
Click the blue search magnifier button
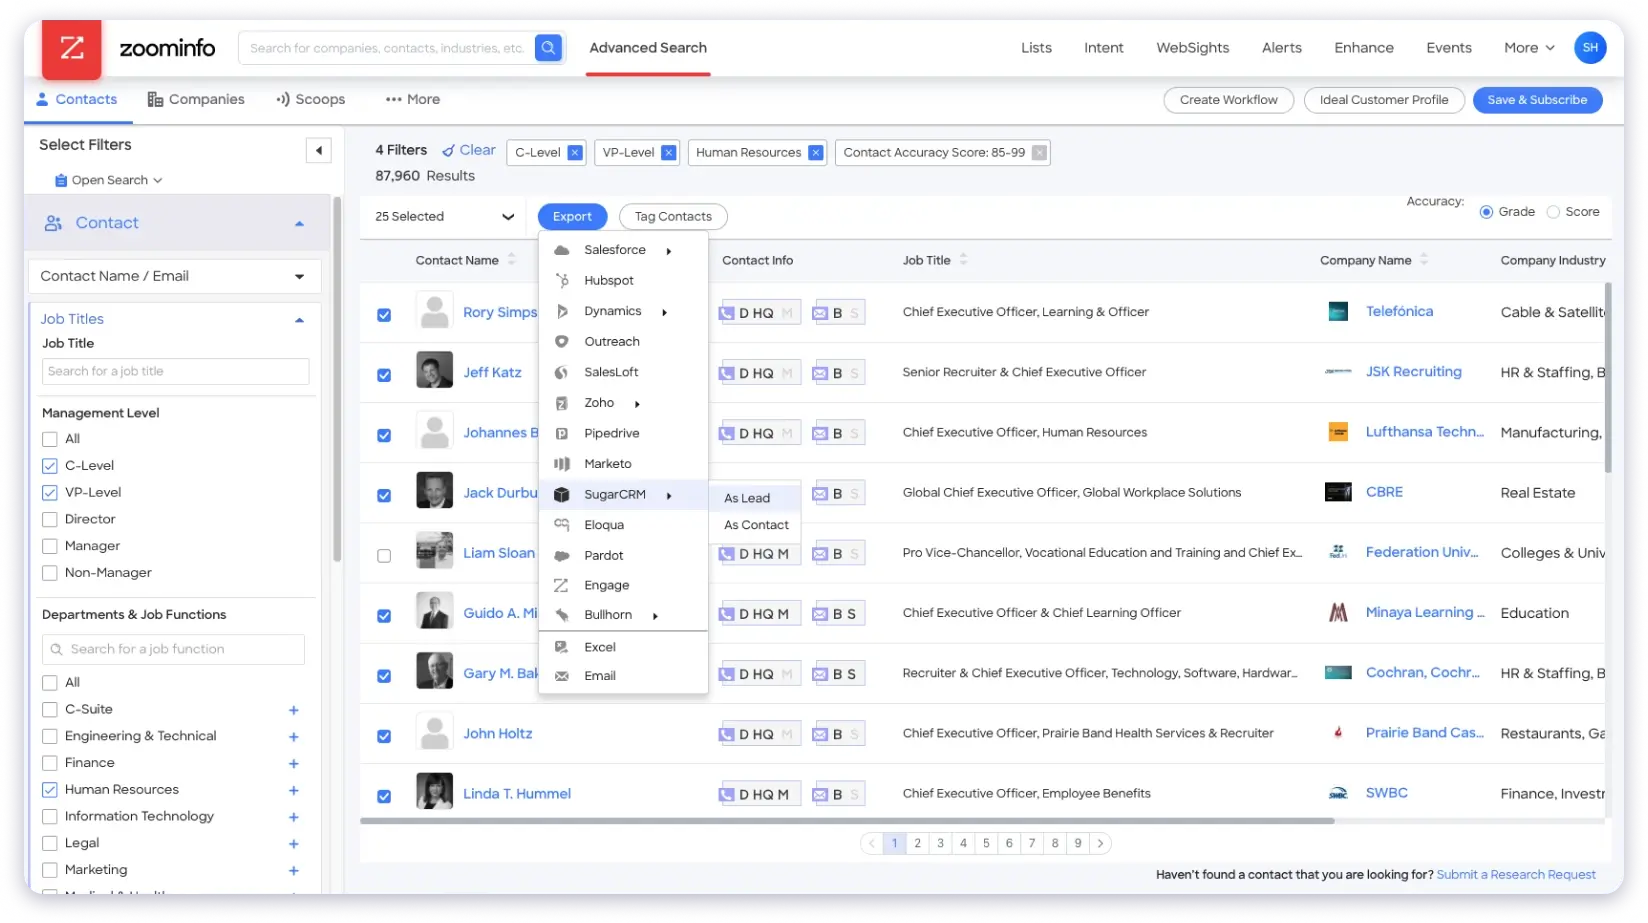548,47
